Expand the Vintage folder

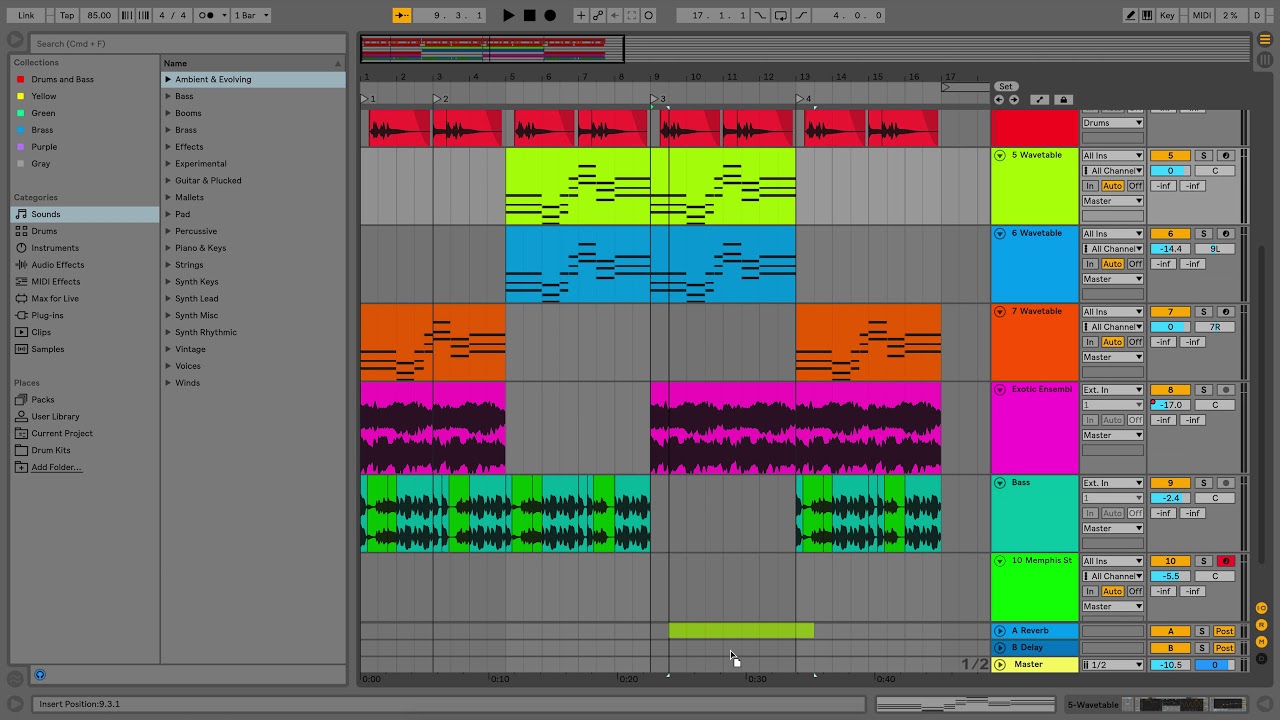click(168, 349)
